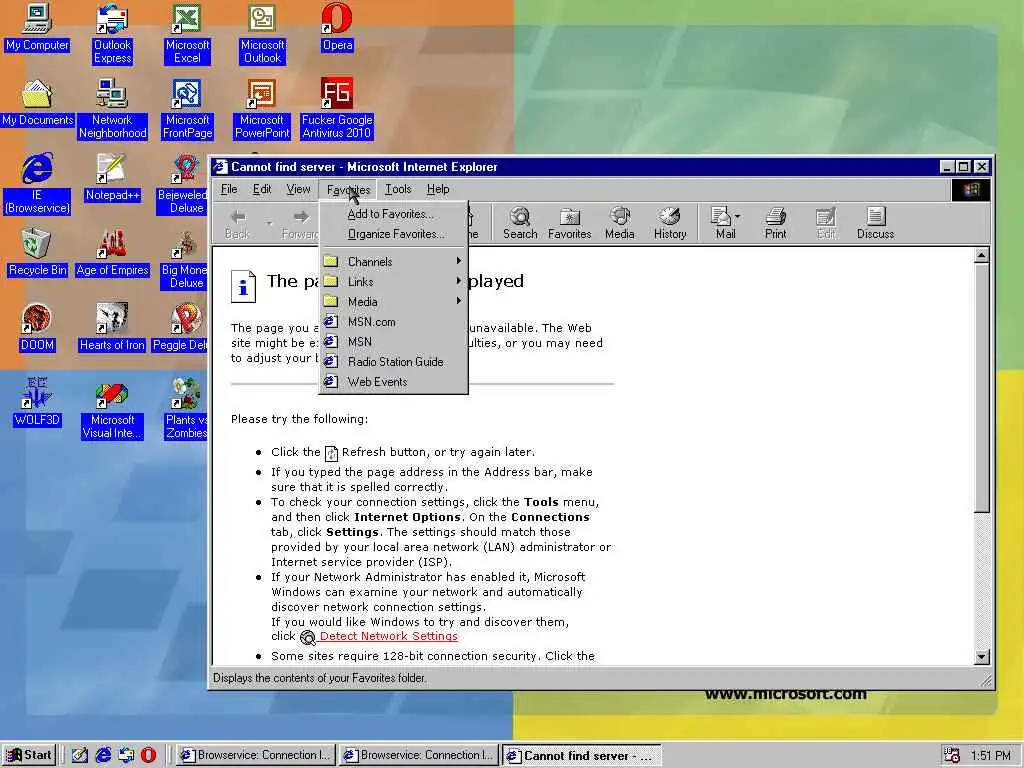Select the IE (Browservice) desktop icon
Viewport: 1024px width, 768px height.
coord(37,184)
